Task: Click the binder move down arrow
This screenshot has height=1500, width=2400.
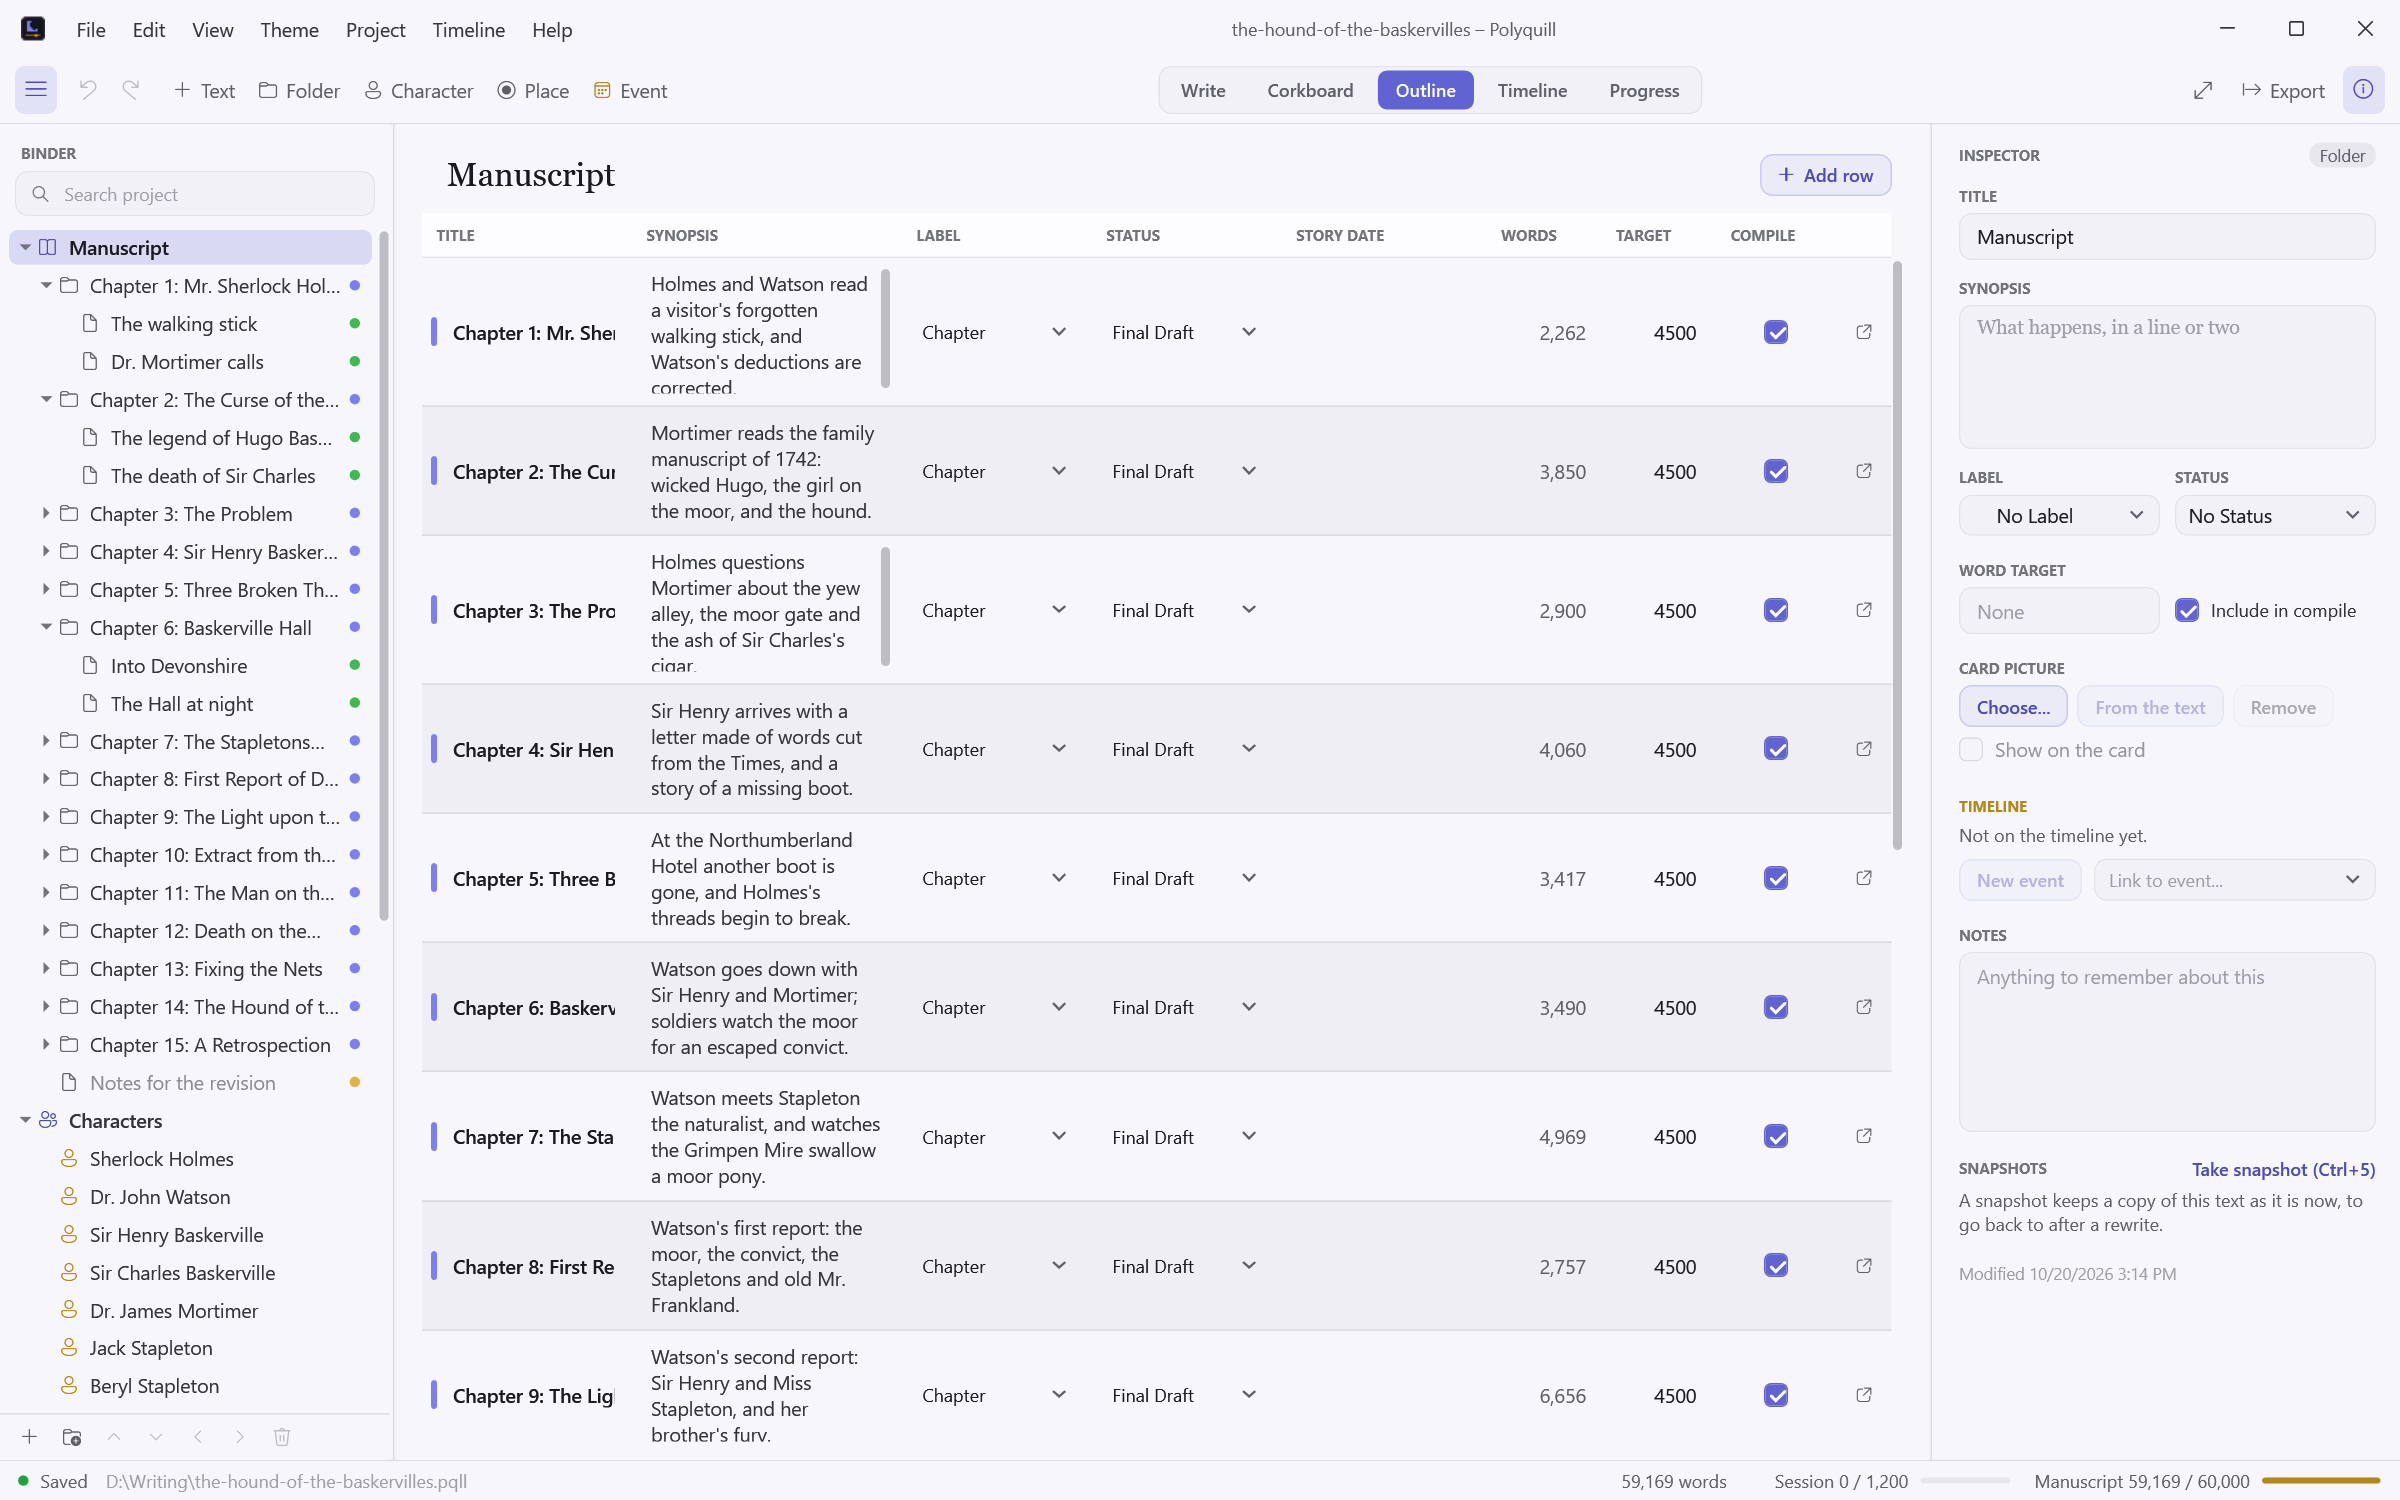Action: click(x=156, y=1437)
